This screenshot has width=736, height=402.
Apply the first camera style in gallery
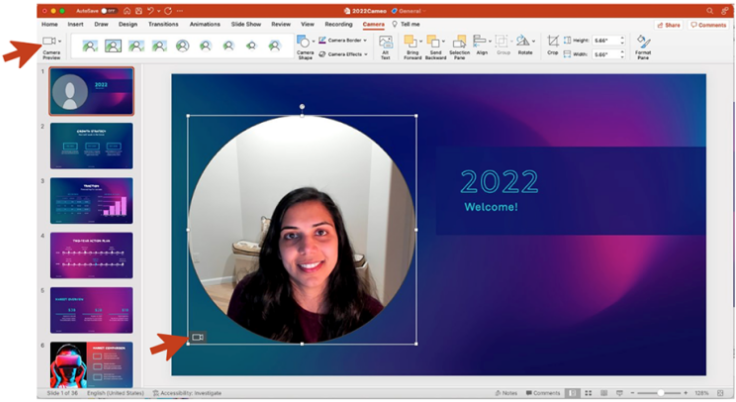[90, 46]
